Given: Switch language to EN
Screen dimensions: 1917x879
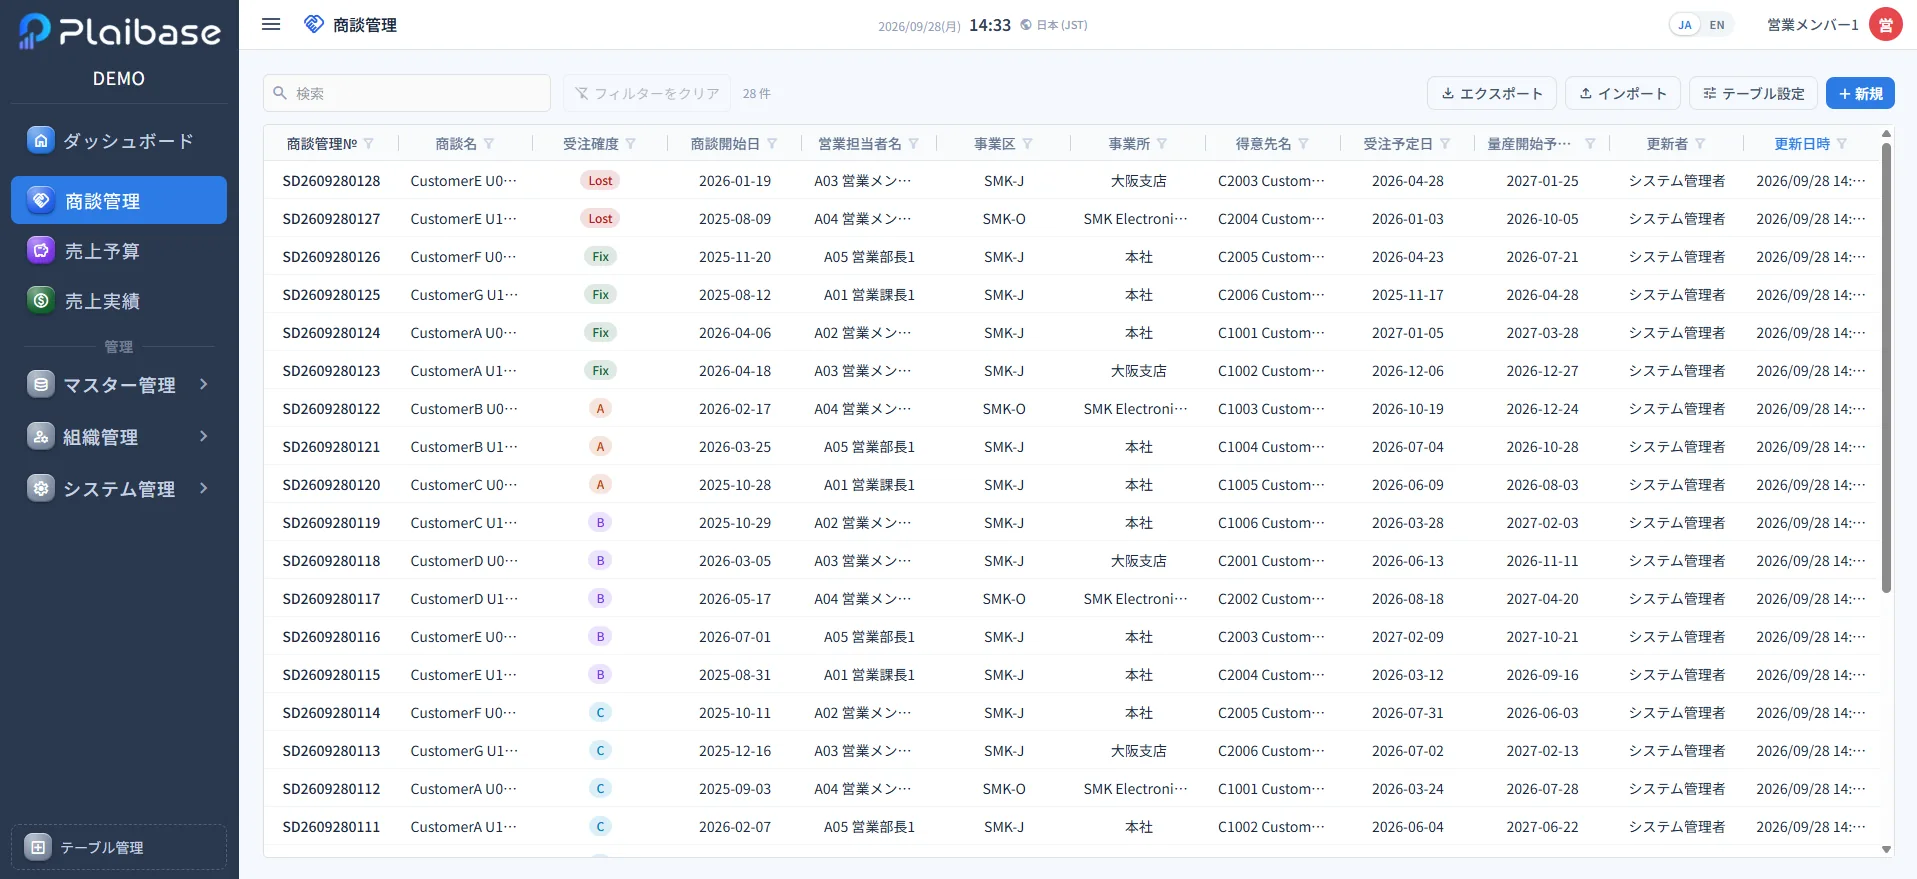Looking at the screenshot, I should point(1717,25).
